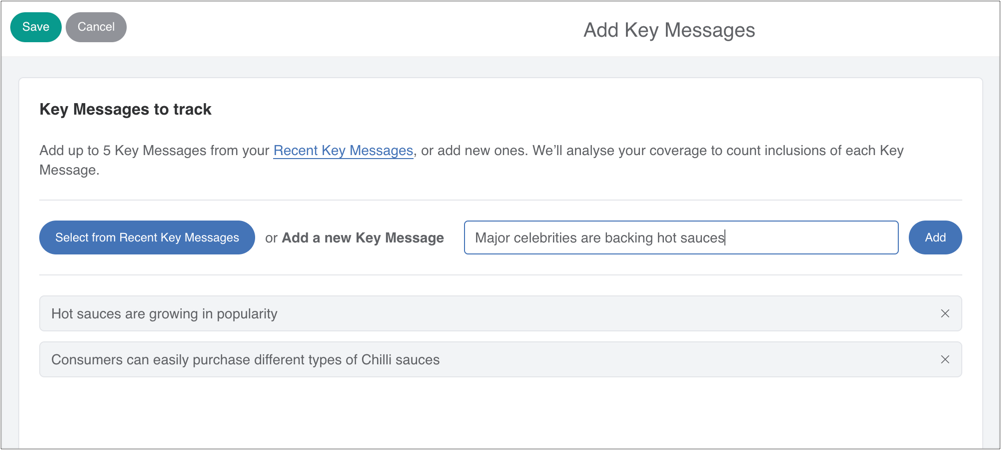Click the divider line above the message list

tap(500, 275)
